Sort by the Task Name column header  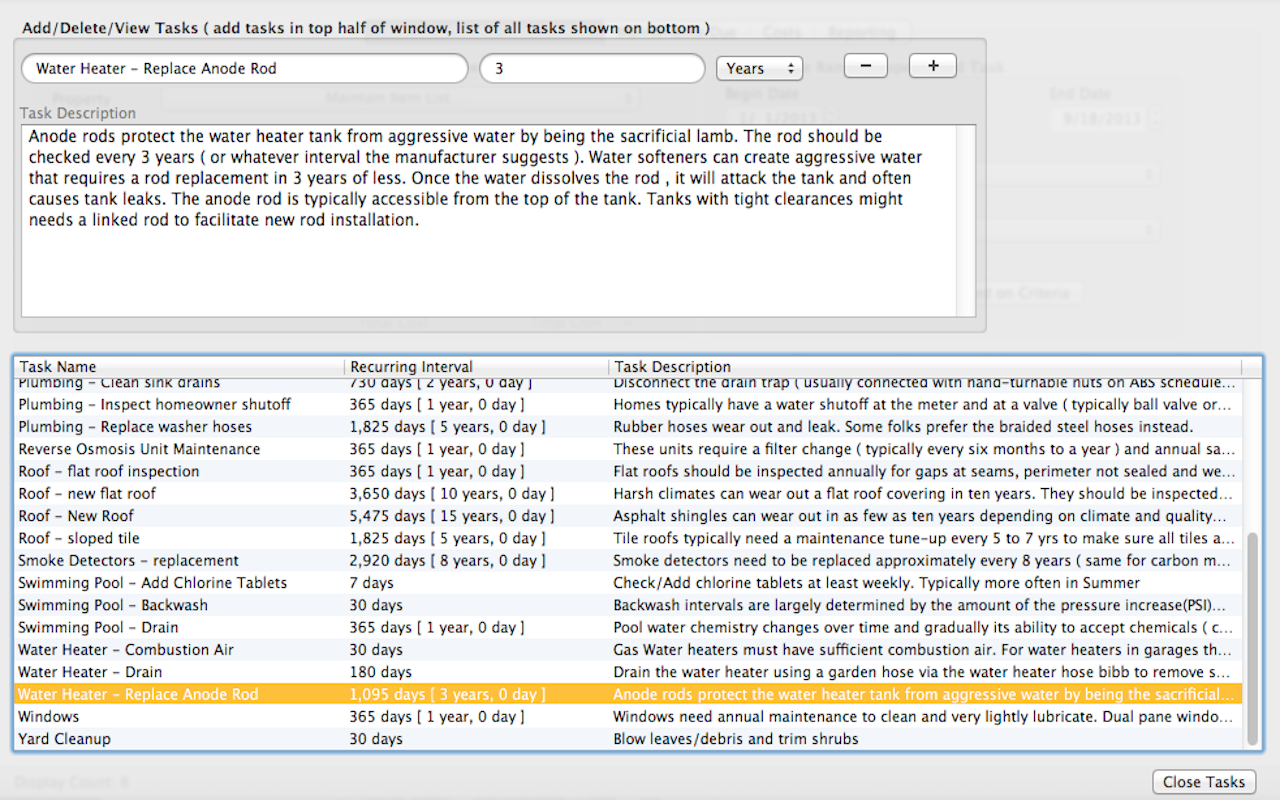coord(180,367)
